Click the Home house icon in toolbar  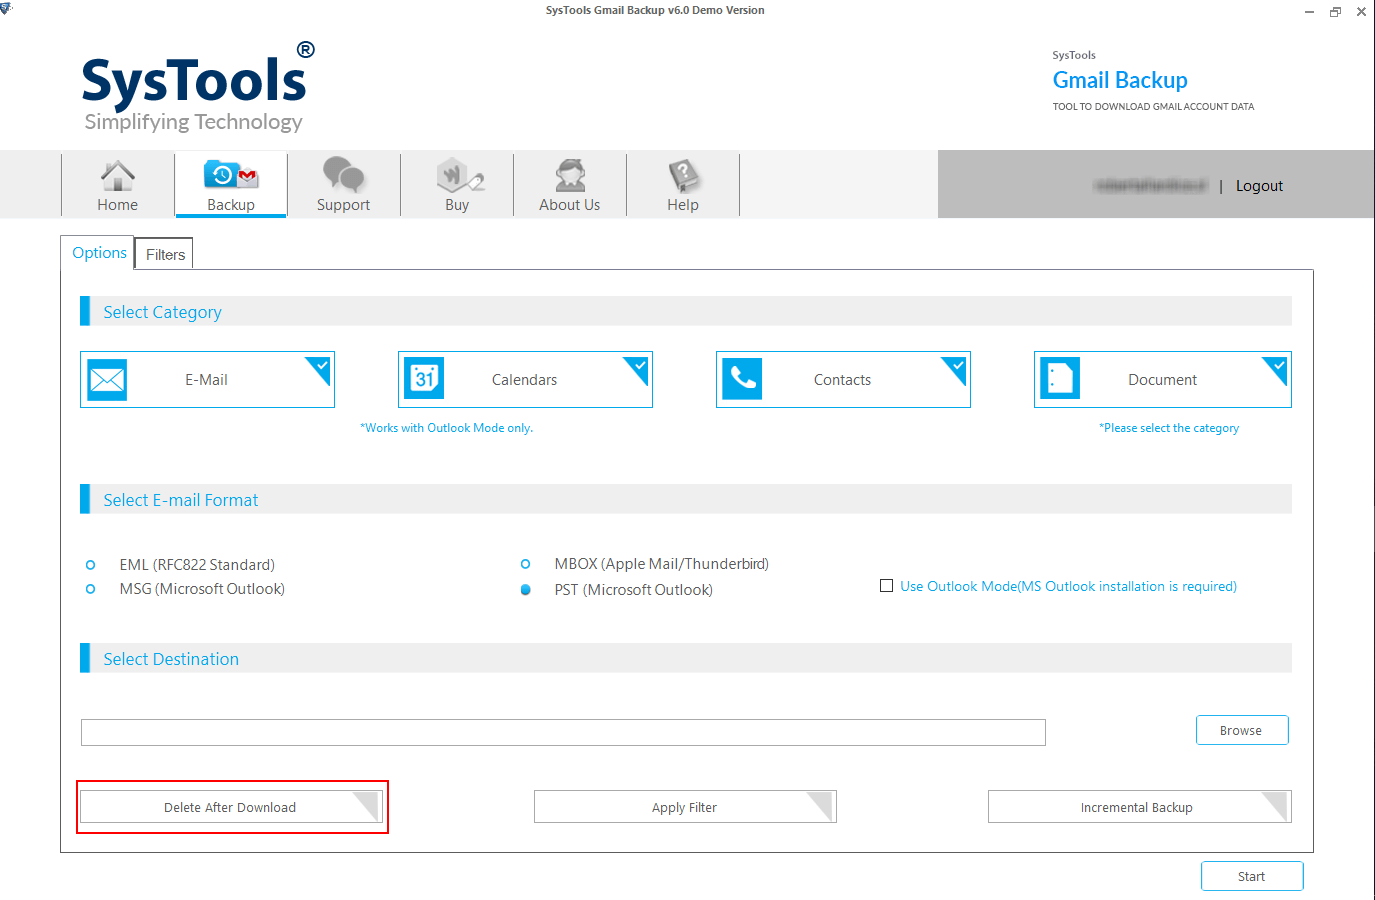point(118,176)
